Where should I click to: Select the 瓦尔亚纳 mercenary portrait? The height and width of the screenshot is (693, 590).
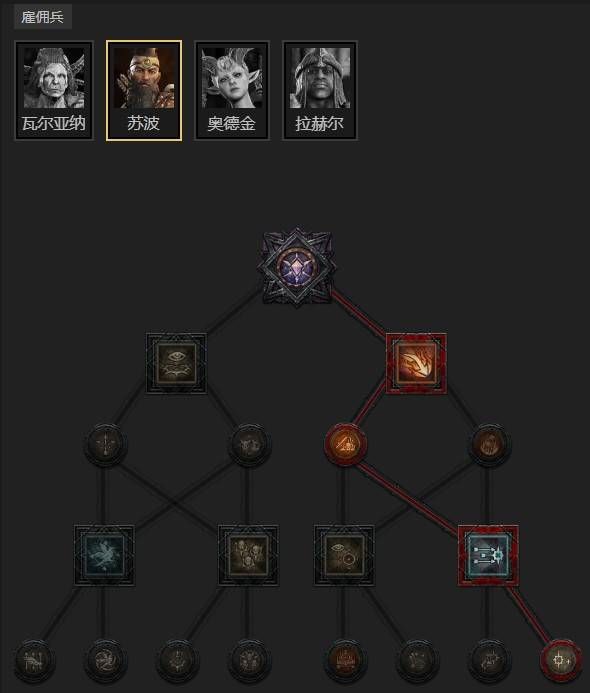54,91
